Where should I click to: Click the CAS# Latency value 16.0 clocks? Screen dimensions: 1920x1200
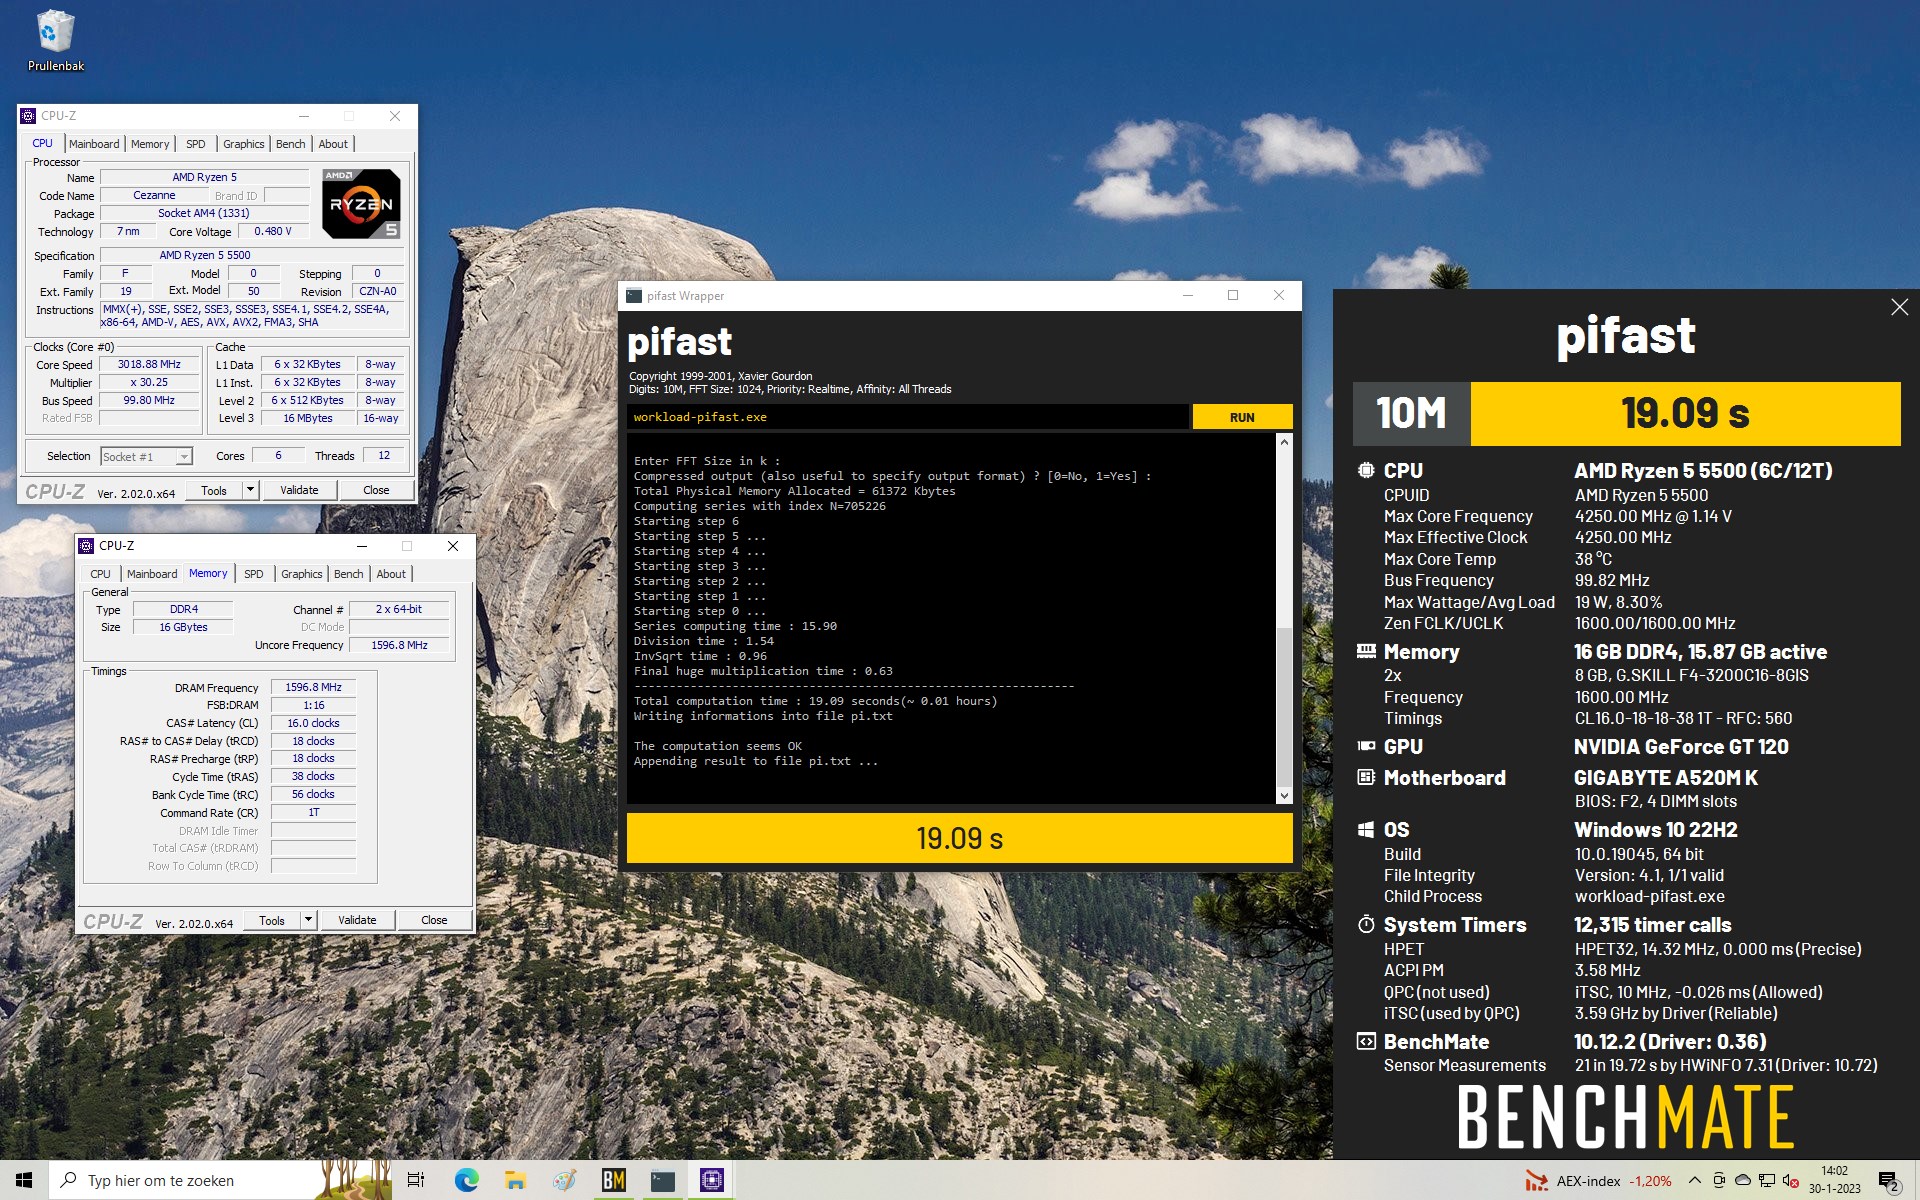pyautogui.click(x=313, y=724)
